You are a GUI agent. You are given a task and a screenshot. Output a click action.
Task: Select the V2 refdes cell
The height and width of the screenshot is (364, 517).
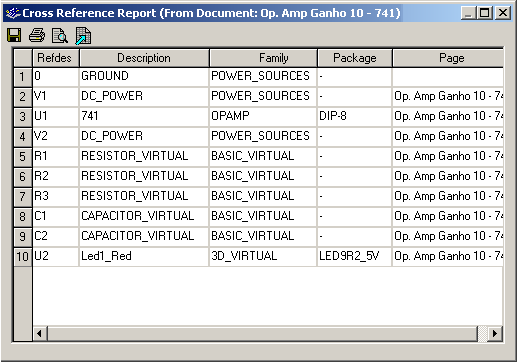pyautogui.click(x=56, y=137)
